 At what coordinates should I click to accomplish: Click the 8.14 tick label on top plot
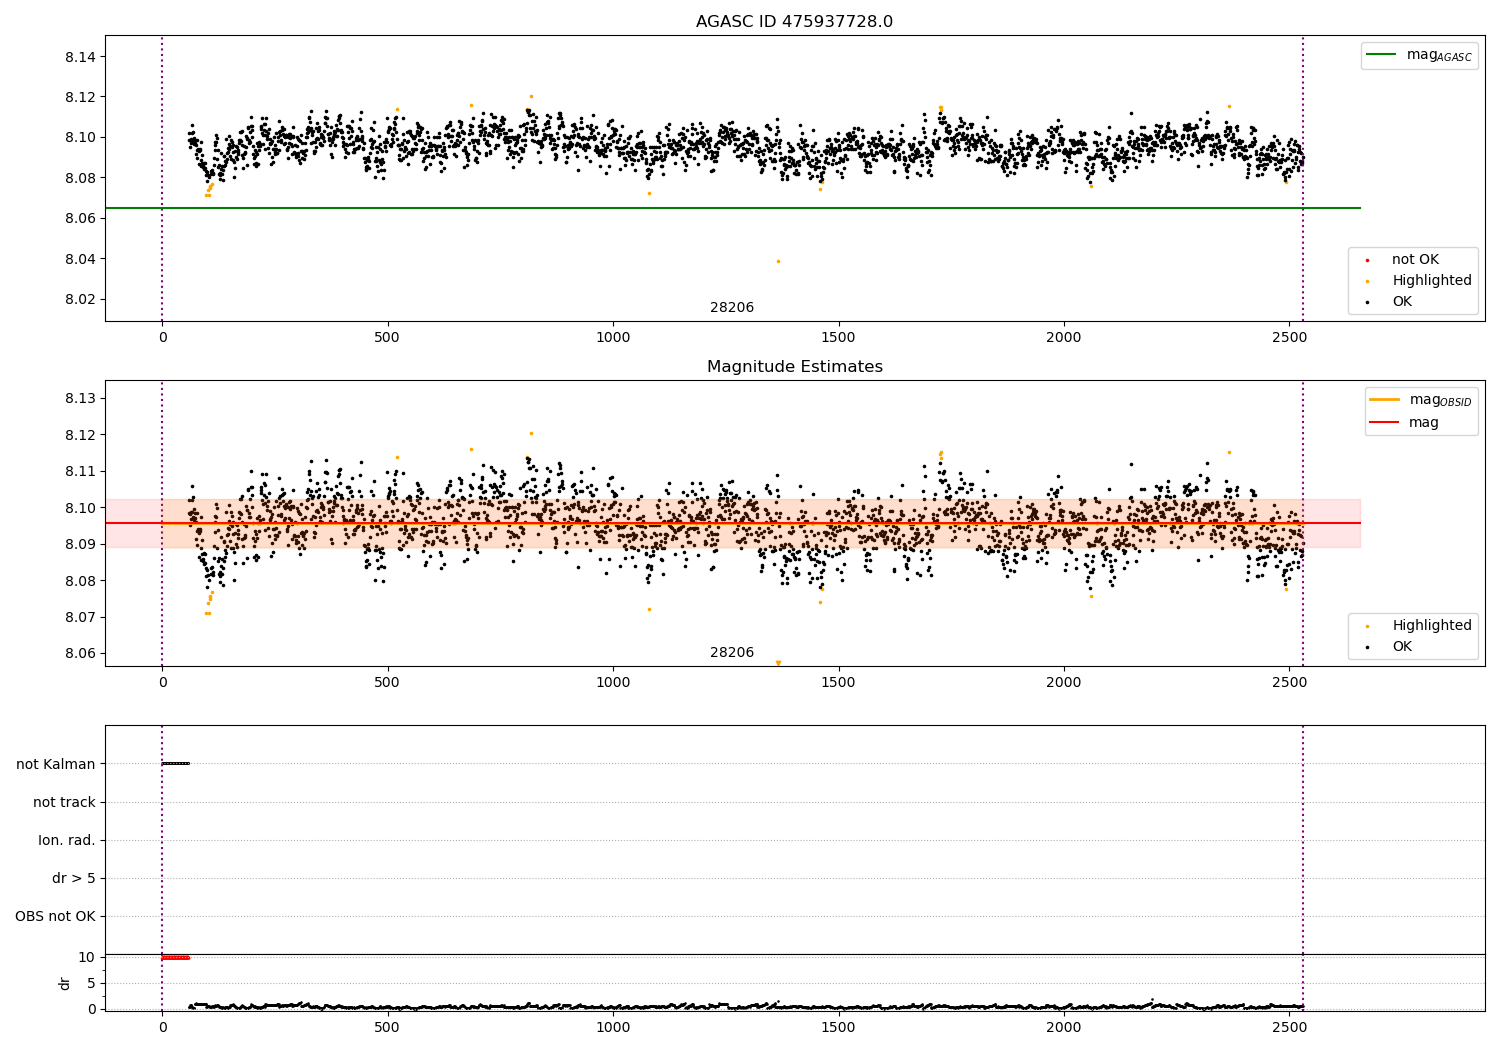pos(80,57)
